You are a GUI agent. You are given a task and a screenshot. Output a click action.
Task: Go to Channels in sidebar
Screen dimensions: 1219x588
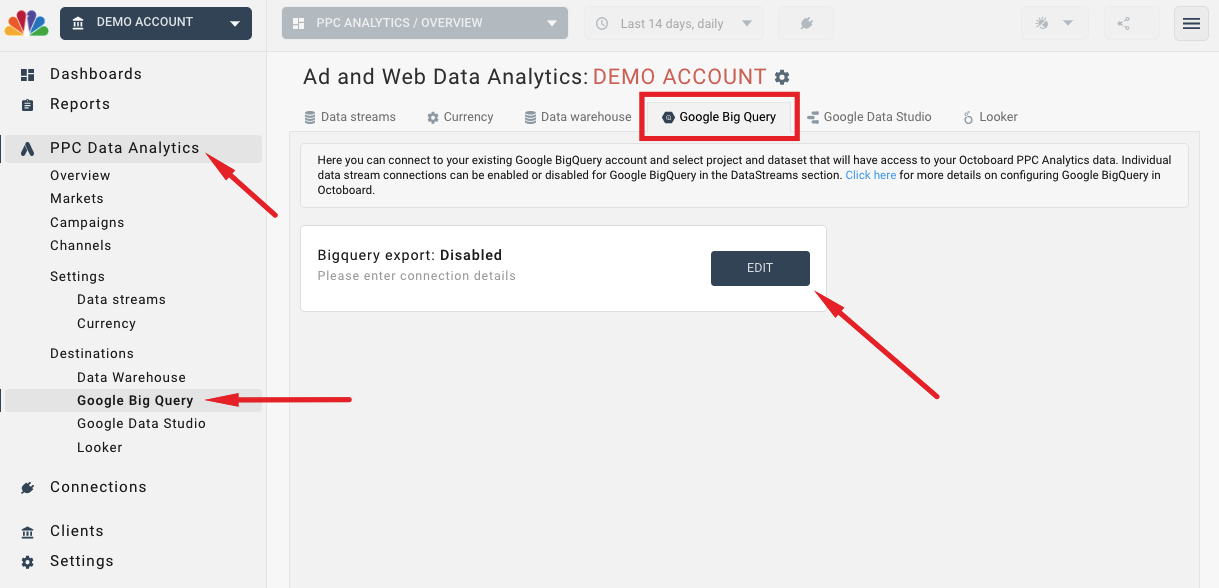pos(81,245)
